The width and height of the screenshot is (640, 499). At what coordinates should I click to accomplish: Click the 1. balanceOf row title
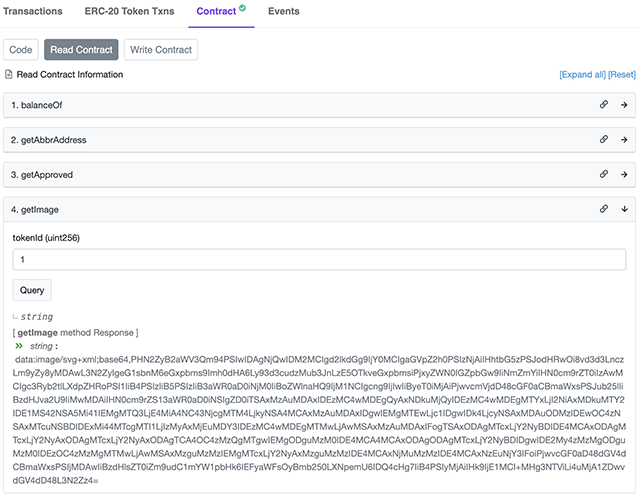[37, 105]
